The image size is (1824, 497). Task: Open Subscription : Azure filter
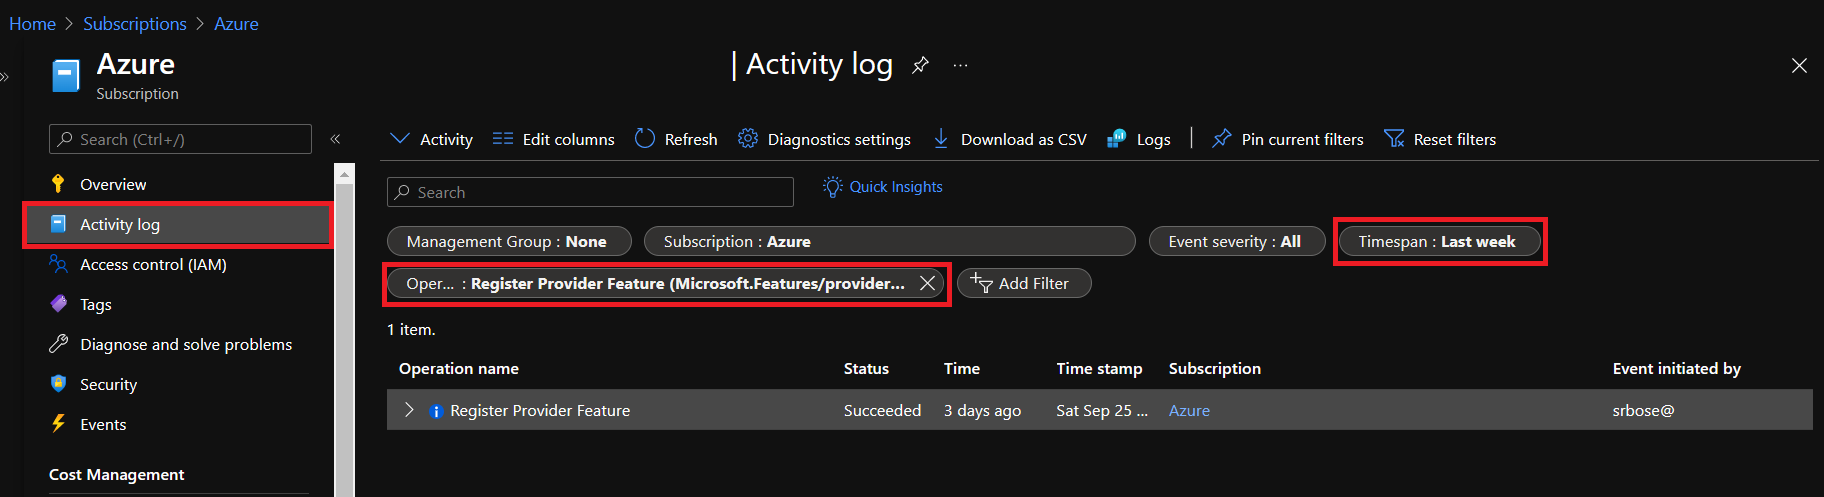890,241
